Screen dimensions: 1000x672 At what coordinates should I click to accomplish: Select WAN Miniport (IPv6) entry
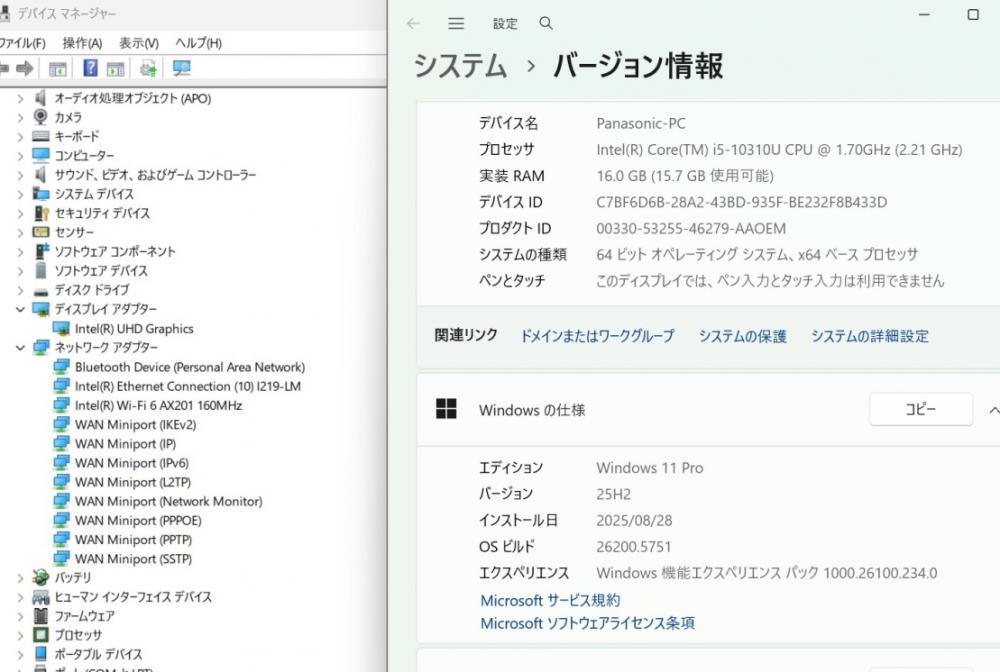[x=131, y=462]
